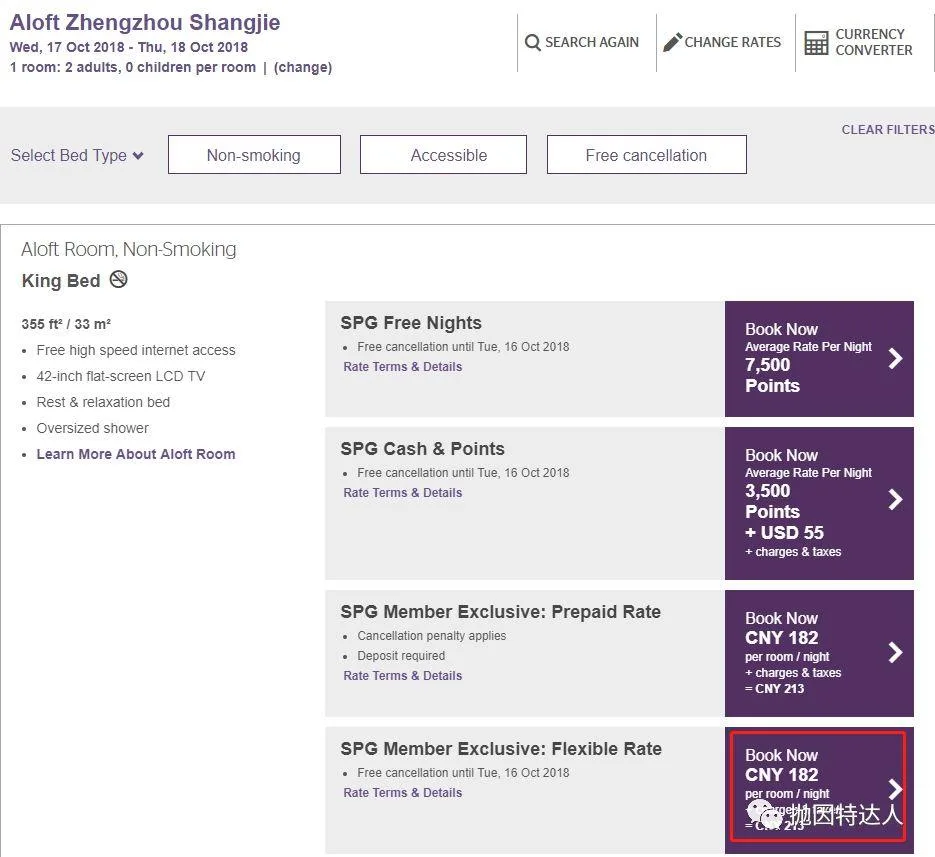
Task: Click the Search Again magnifier icon
Action: 533,42
